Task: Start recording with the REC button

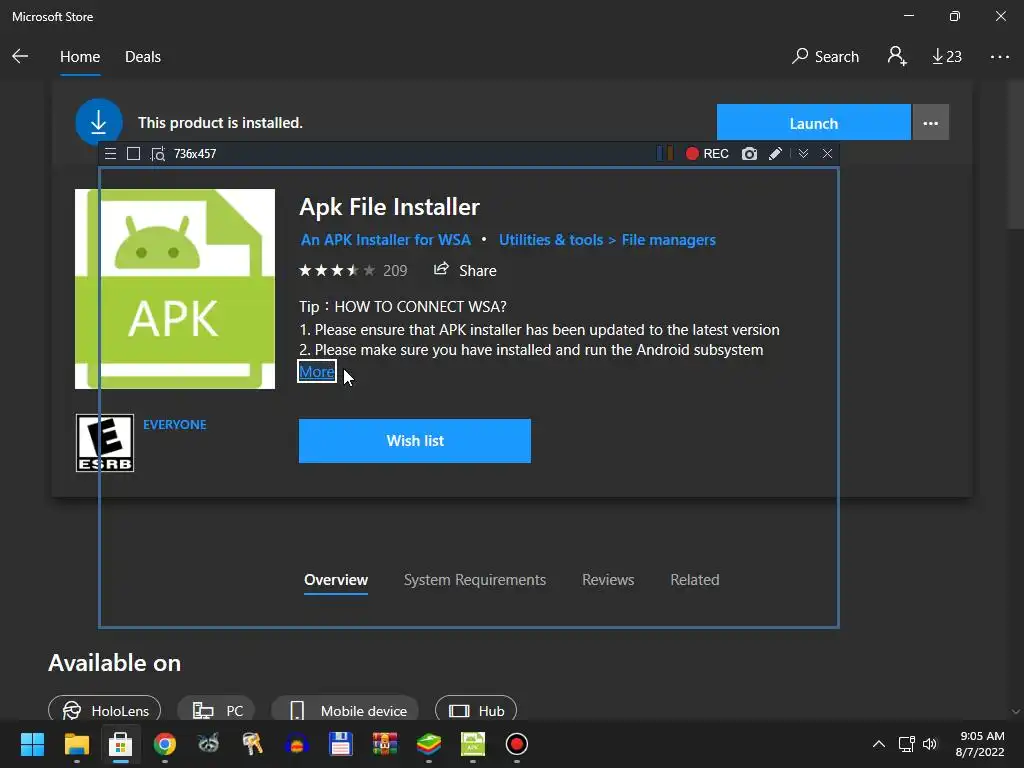Action: coord(707,153)
